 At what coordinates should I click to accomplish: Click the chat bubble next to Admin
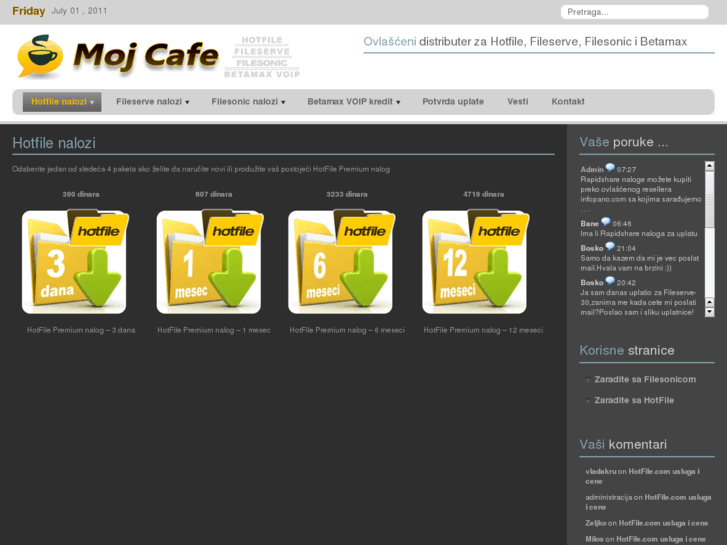click(610, 167)
